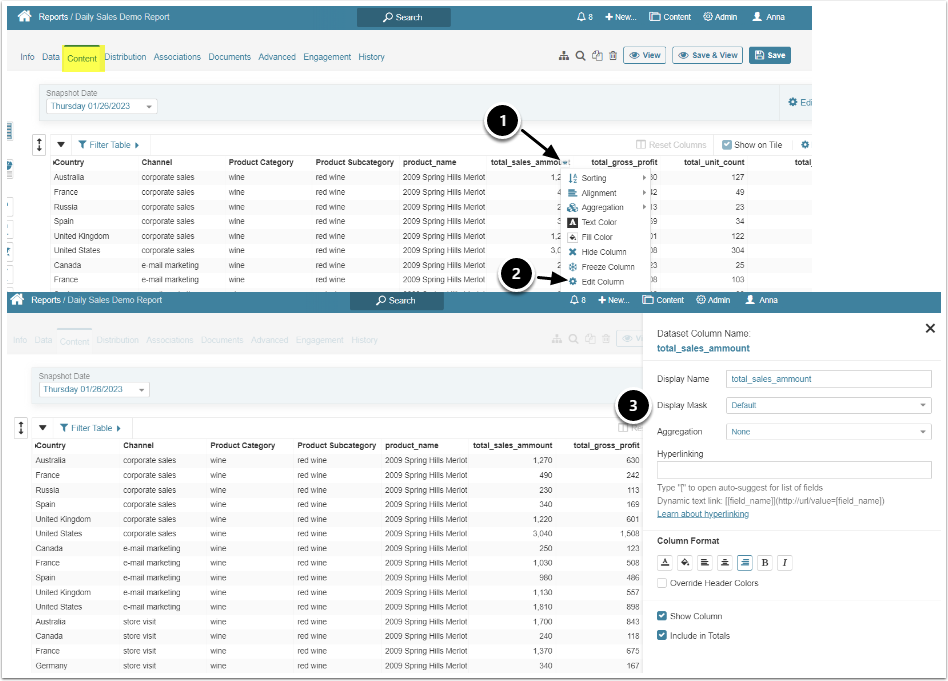
Task: Click the trash delete icon in the top toolbar
Action: click(x=612, y=56)
